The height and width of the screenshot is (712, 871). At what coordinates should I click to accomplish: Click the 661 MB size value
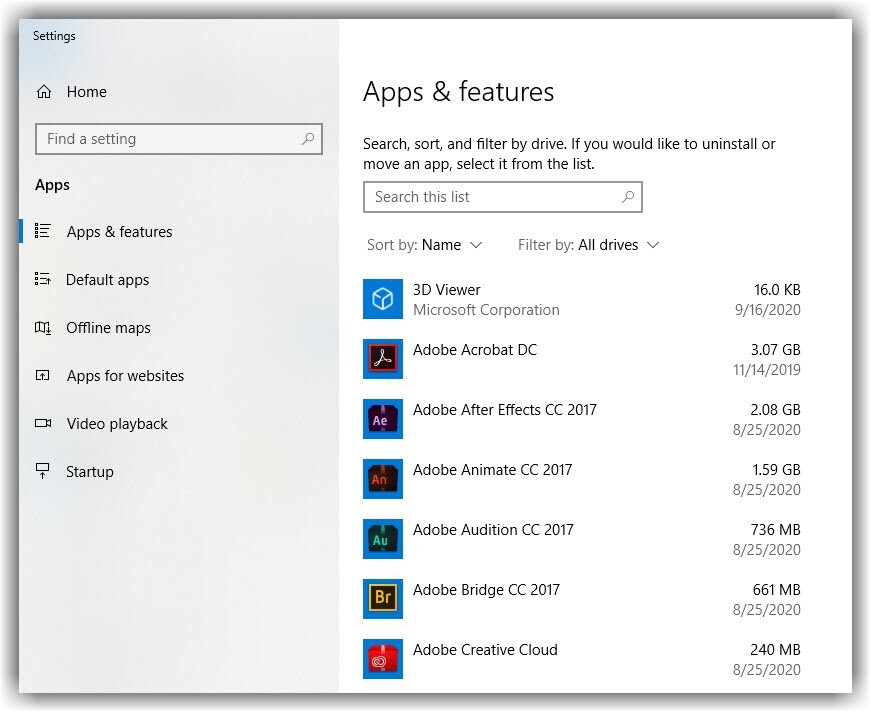click(777, 589)
